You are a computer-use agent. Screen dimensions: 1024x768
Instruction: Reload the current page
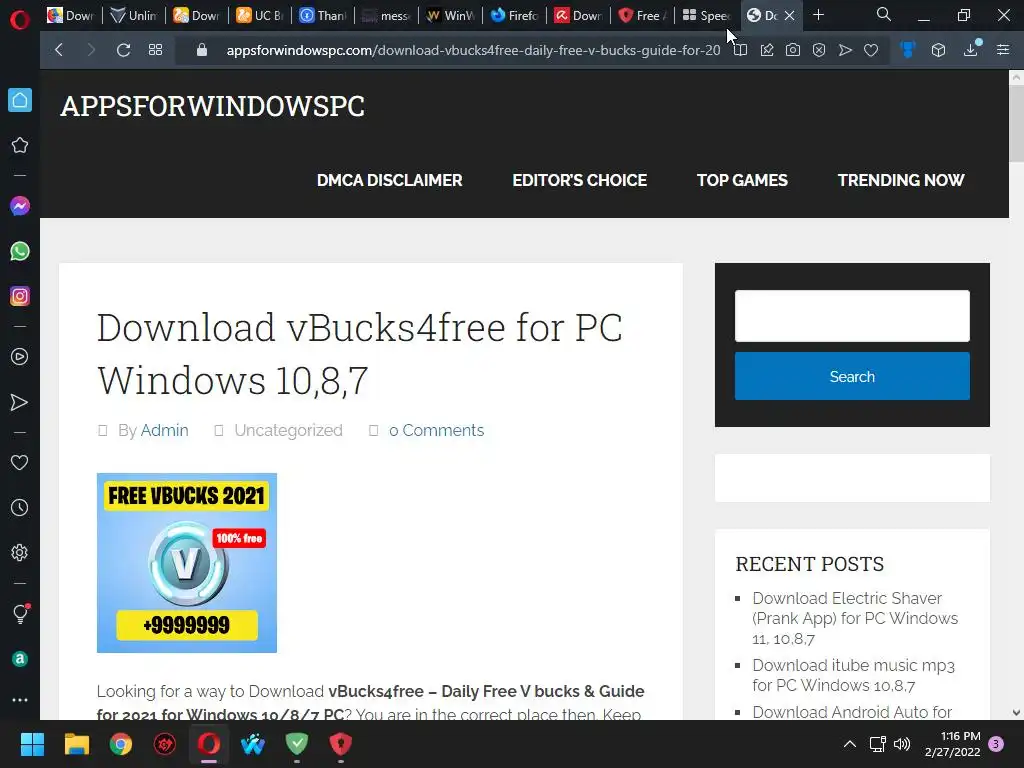coord(123,50)
